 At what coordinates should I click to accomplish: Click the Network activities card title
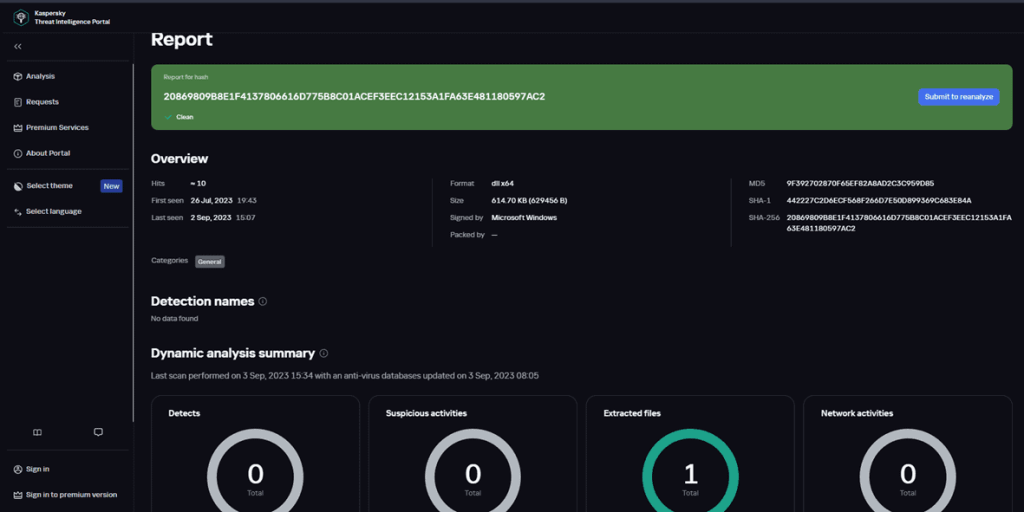click(x=857, y=413)
